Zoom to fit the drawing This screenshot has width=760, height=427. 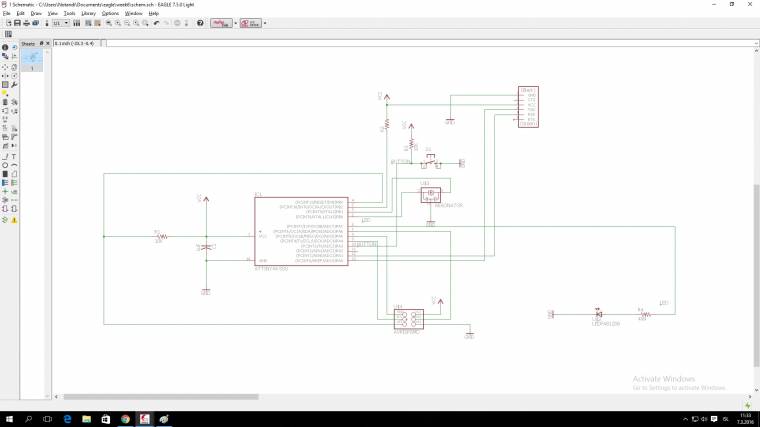click(109, 23)
